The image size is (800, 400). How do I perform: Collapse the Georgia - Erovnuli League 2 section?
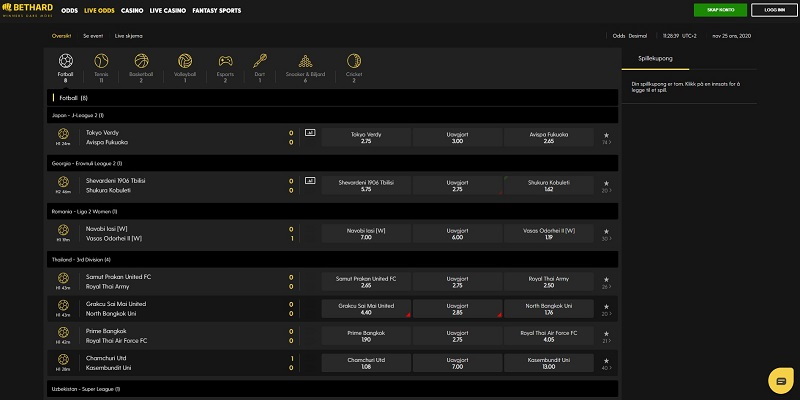click(x=332, y=163)
